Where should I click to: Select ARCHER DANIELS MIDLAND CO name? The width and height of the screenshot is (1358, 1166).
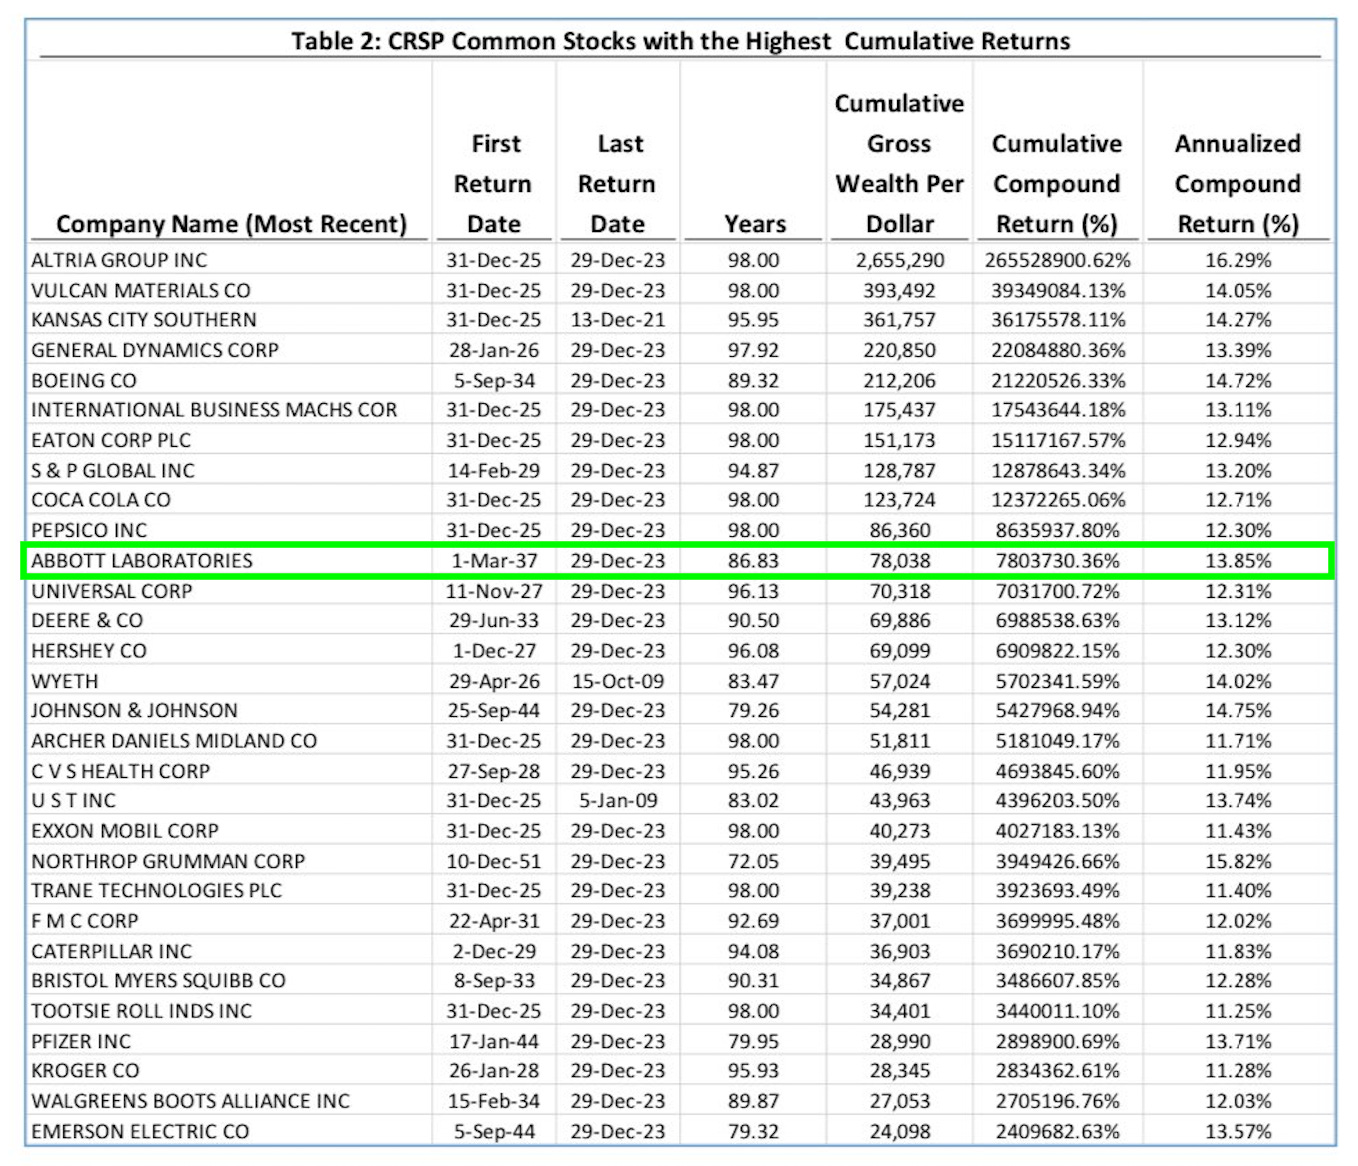174,741
